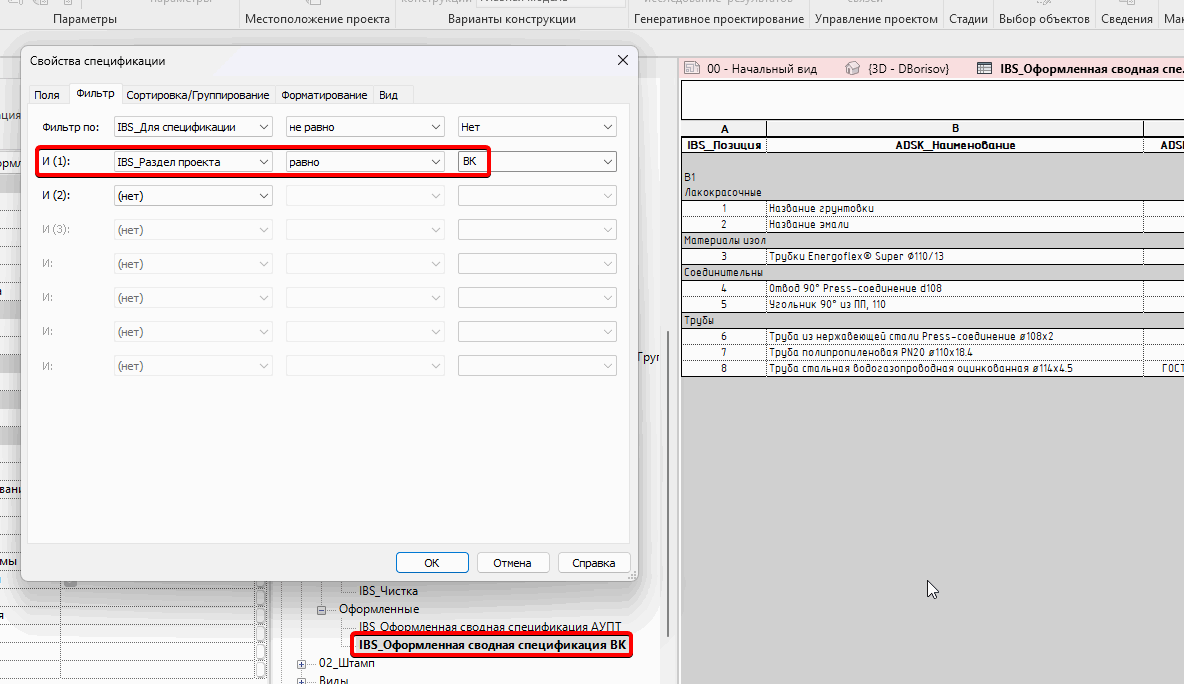The height and width of the screenshot is (684, 1184).
Task: Click the Сведения panel title
Action: pos(1127,19)
